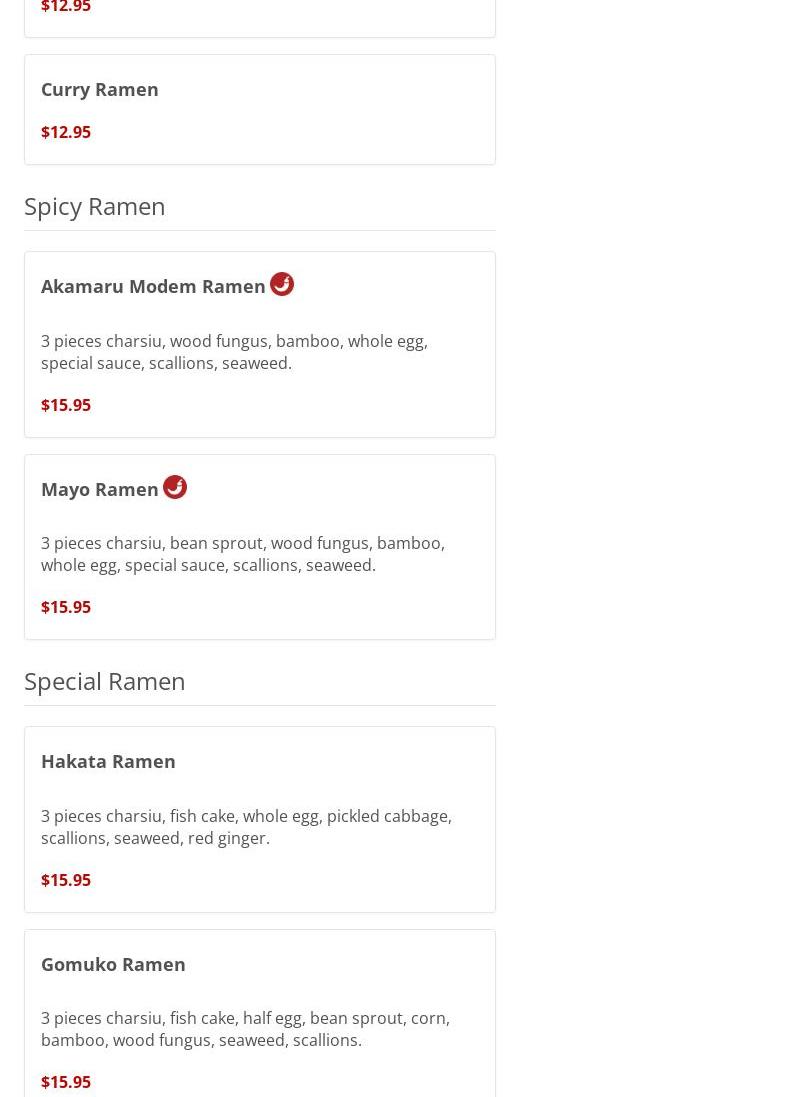
Task: Open the Hakata Ramen item
Action: click(x=260, y=819)
